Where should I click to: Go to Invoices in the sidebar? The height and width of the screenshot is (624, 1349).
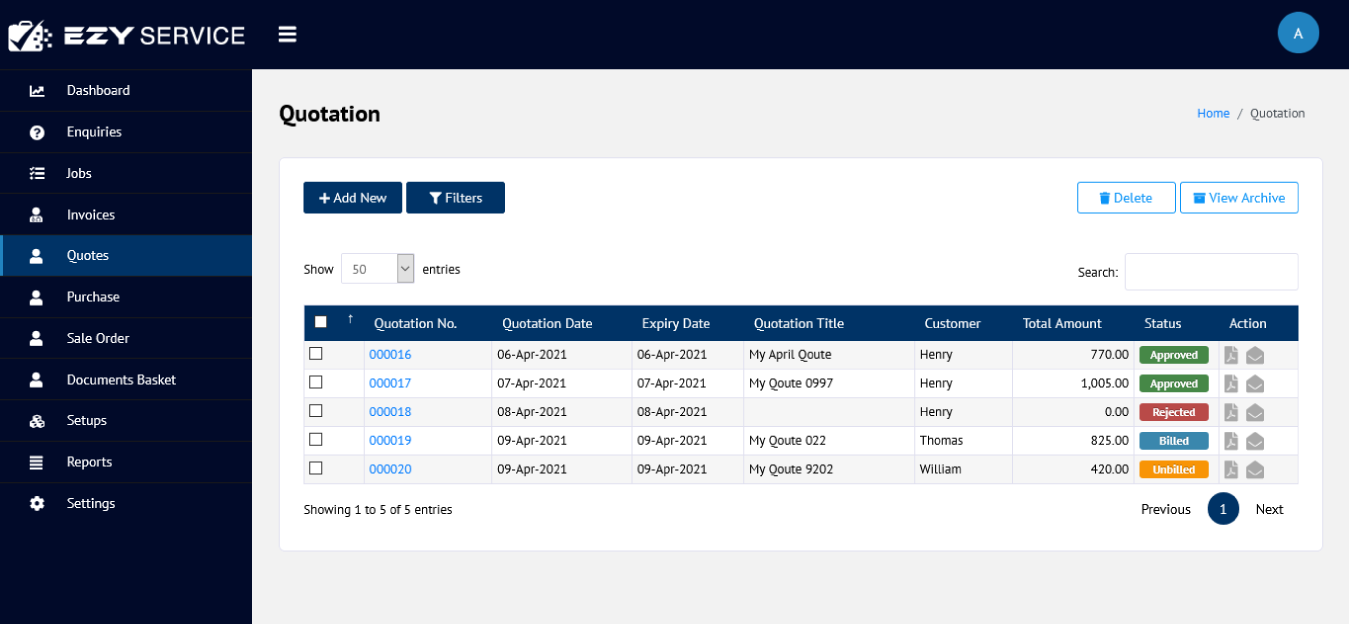coord(90,215)
